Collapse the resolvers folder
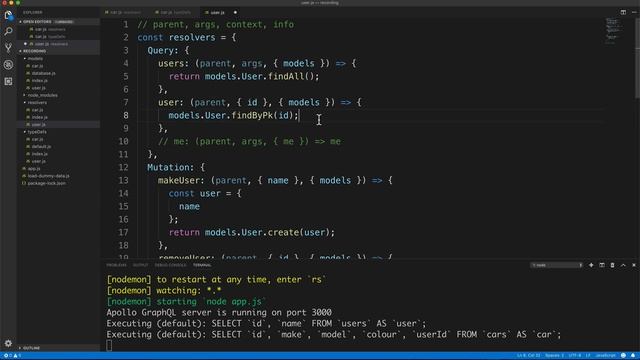Viewport: 640px width, 360px height. pos(37,102)
